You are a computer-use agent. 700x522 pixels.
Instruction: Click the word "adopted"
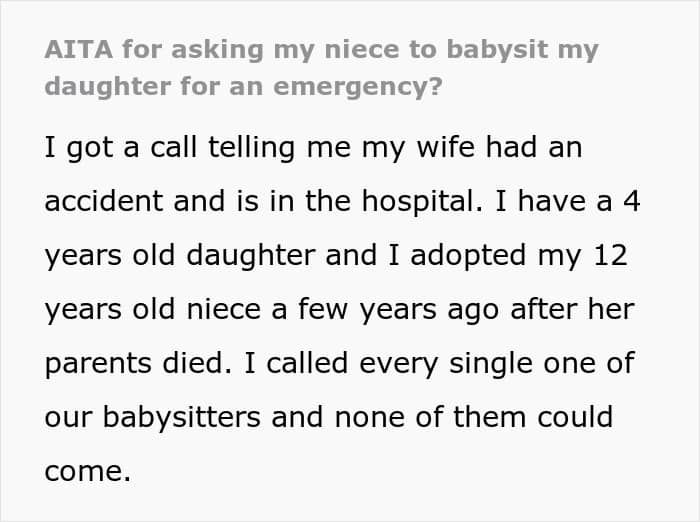click(x=468, y=255)
